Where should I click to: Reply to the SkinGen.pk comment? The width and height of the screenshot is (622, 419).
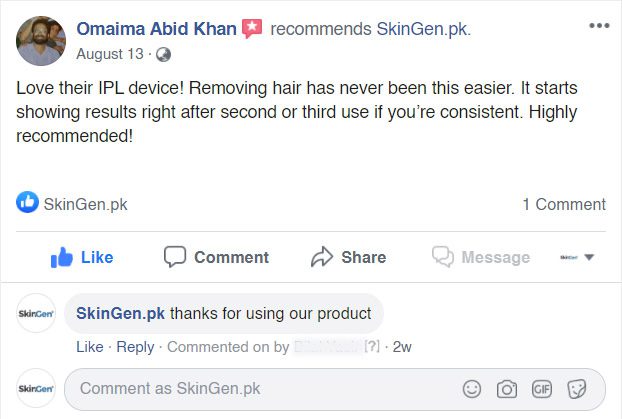tap(135, 347)
